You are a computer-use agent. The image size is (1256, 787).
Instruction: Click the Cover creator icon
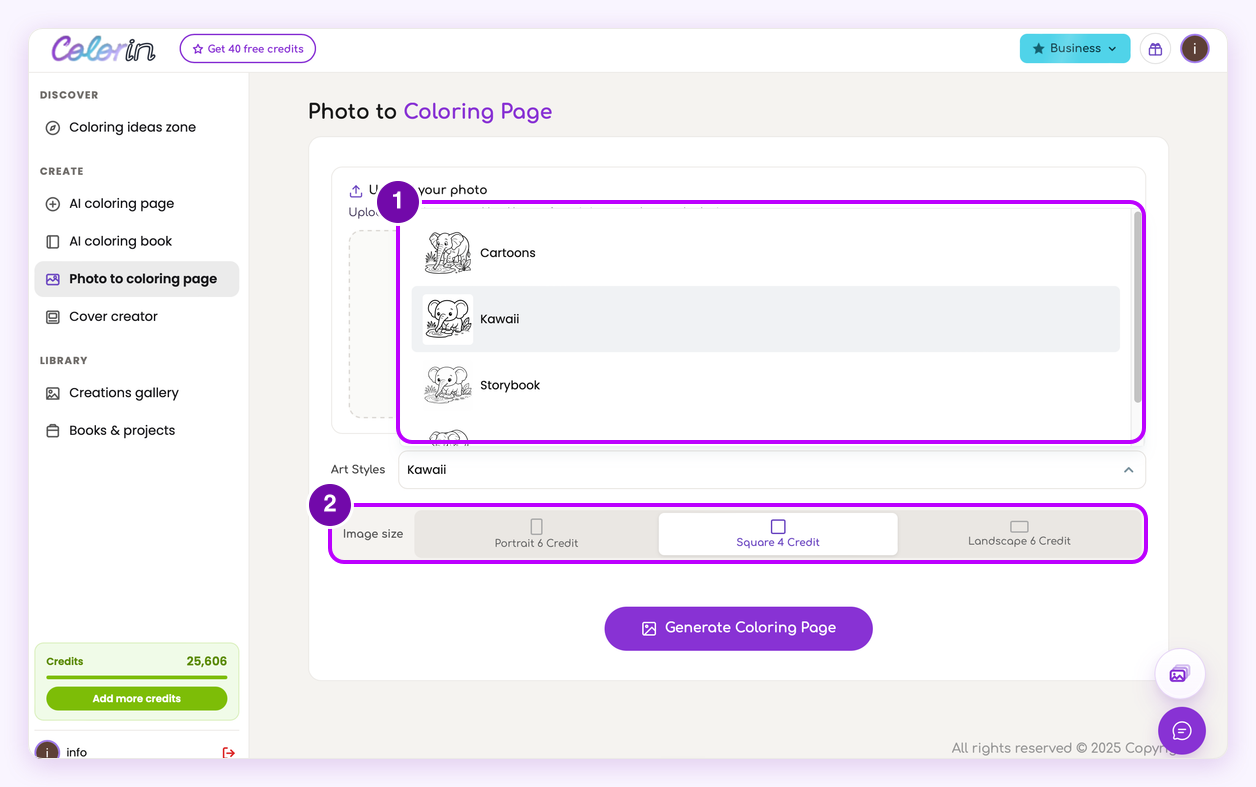tap(53, 317)
